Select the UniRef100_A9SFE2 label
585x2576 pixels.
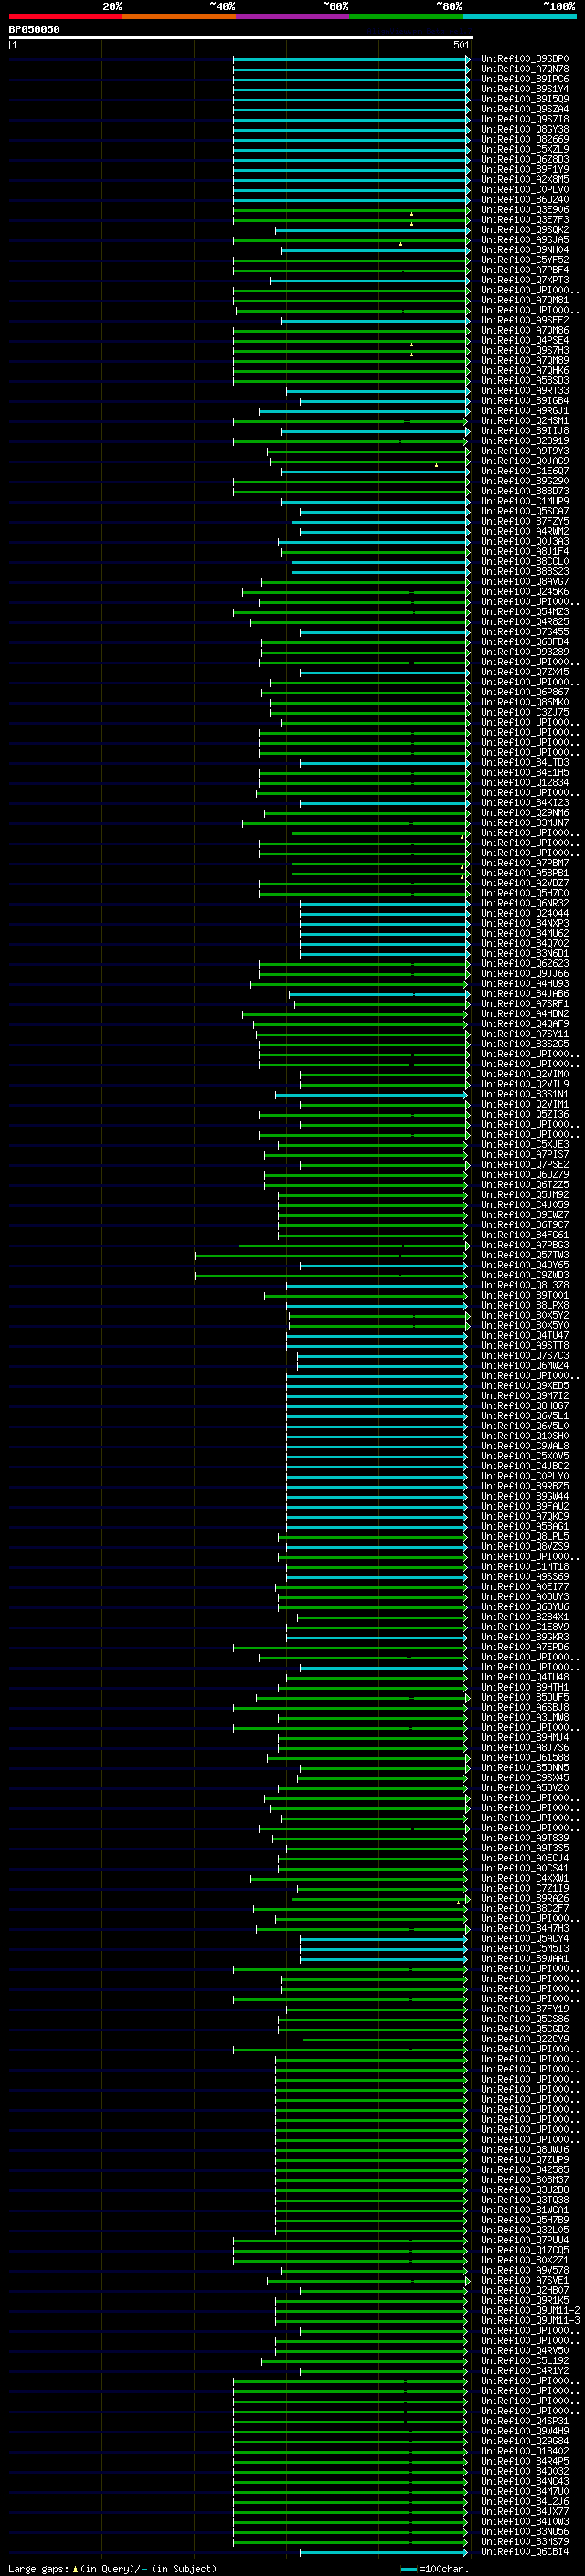524,320
